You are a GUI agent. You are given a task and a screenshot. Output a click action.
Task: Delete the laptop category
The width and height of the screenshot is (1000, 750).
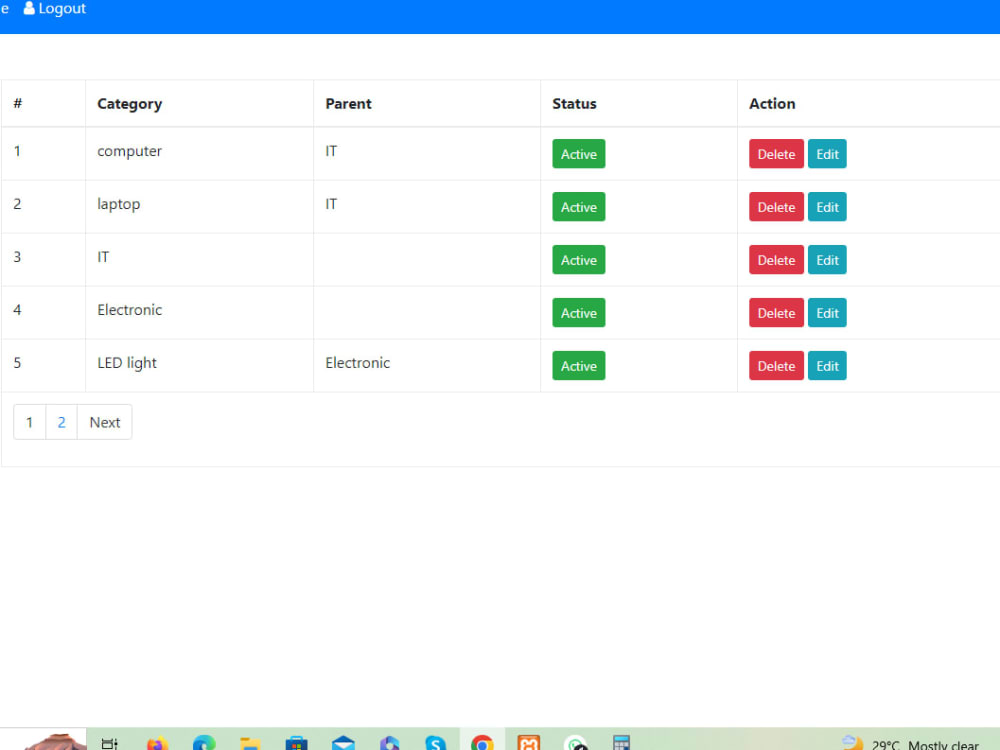tap(776, 207)
